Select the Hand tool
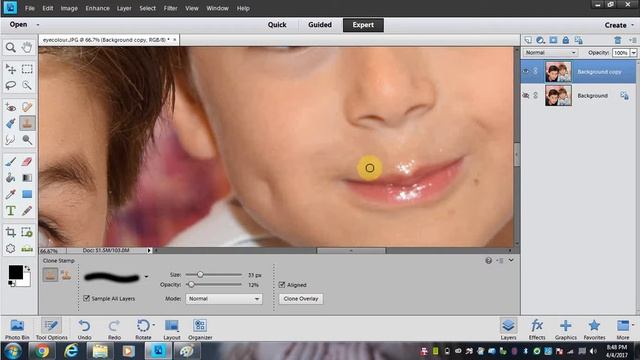 pos(27,47)
